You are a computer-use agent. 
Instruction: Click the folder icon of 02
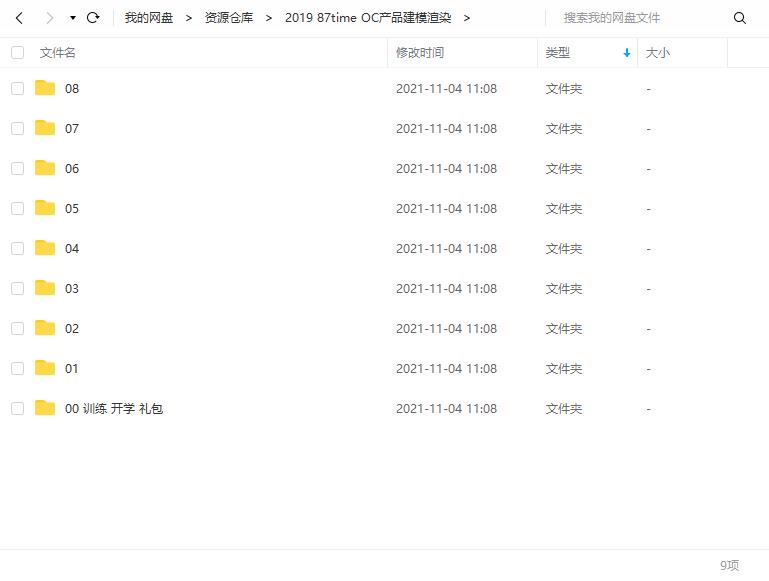click(x=45, y=328)
